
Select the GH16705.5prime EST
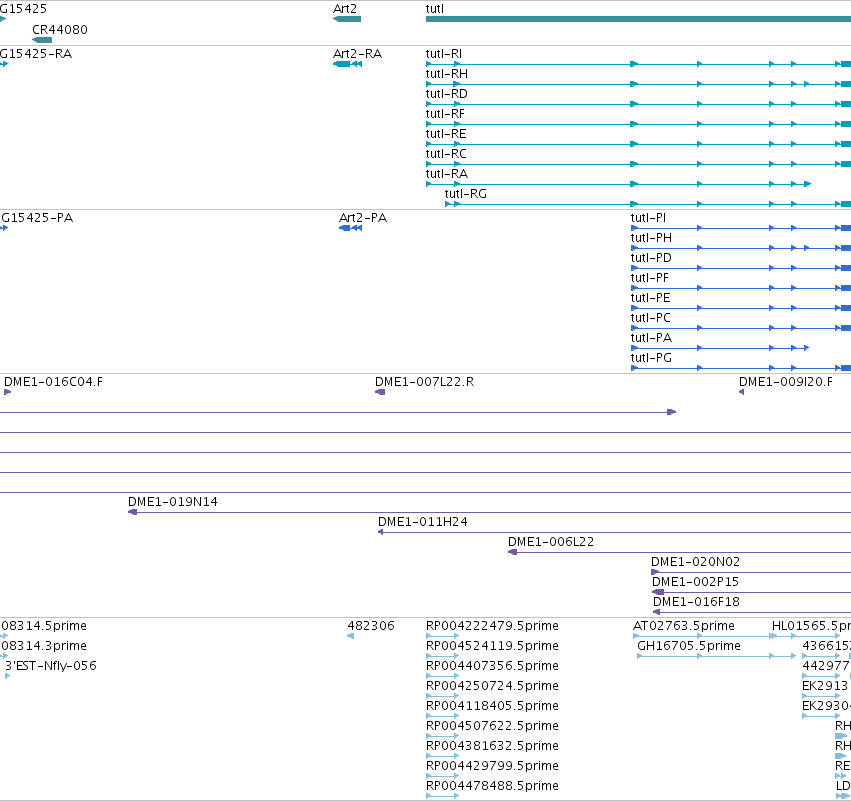click(x=716, y=656)
